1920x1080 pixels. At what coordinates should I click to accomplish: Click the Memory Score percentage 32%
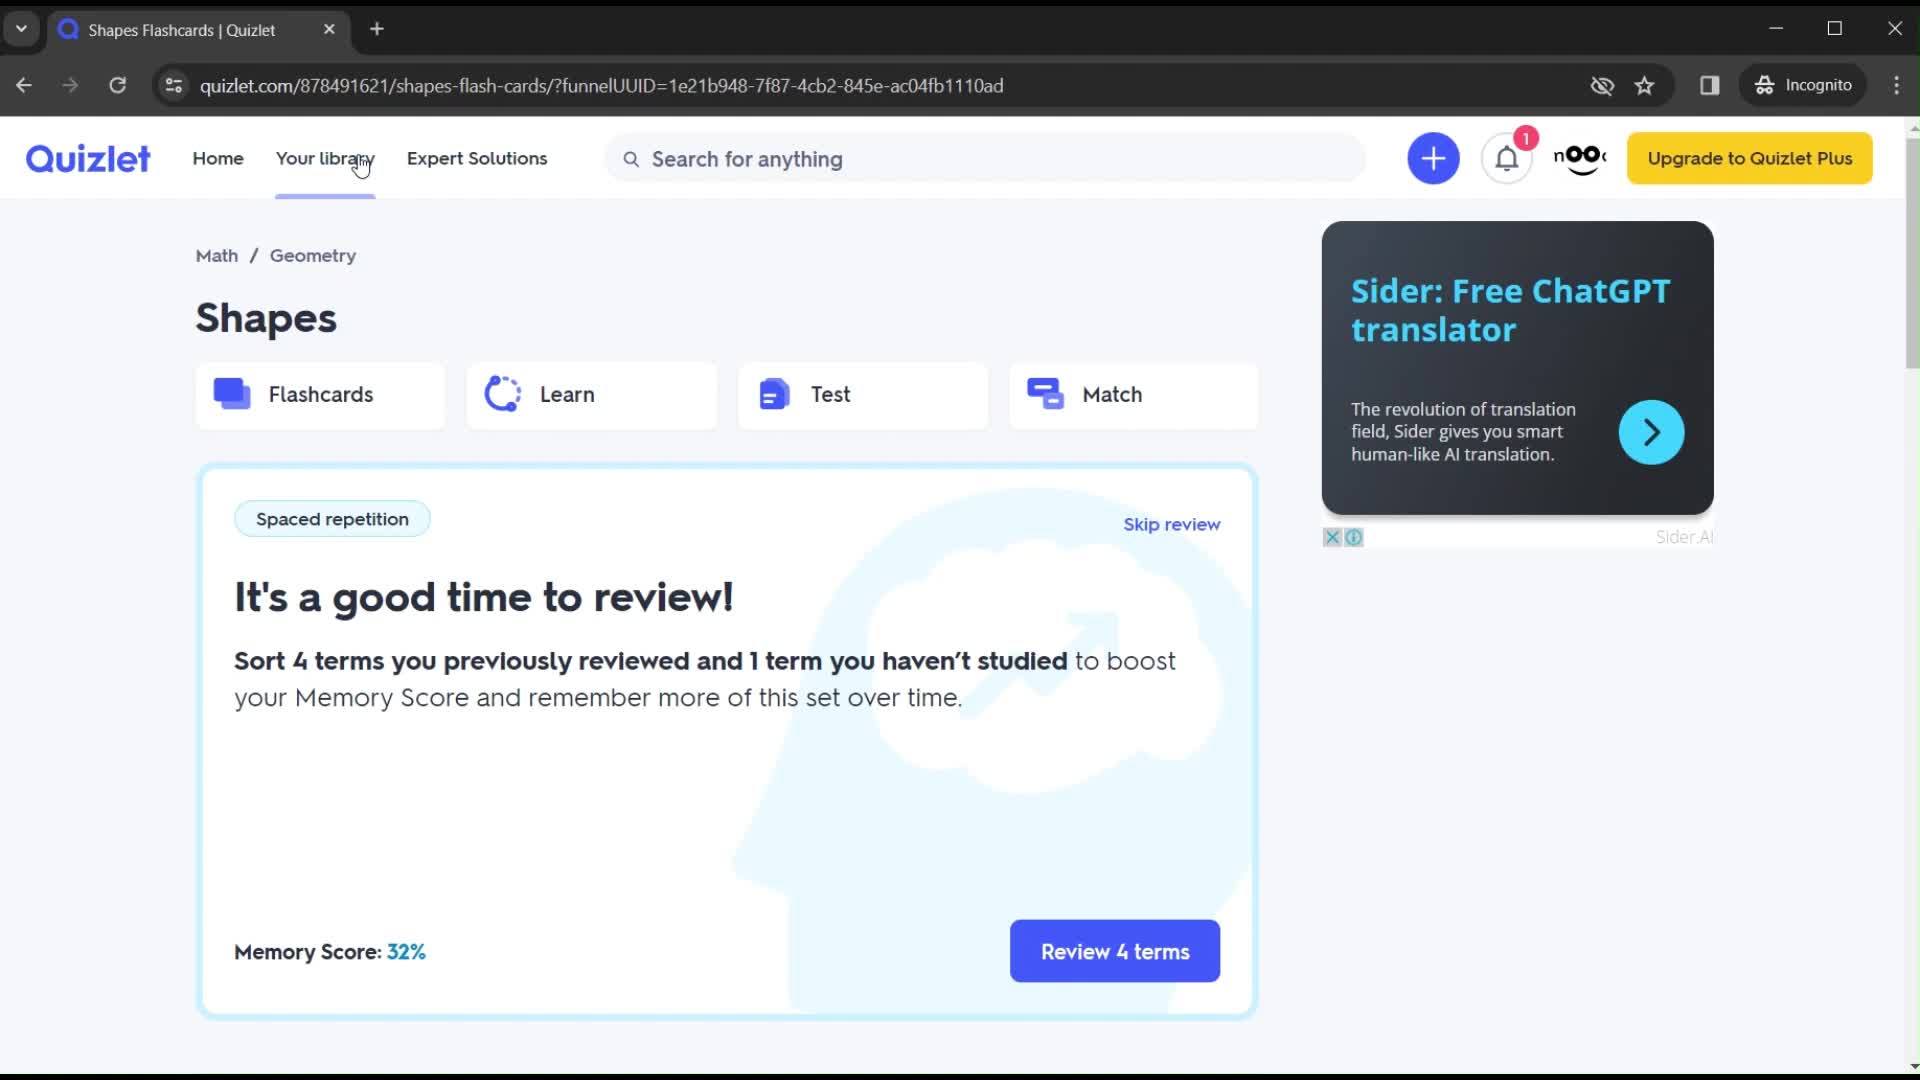tap(406, 951)
